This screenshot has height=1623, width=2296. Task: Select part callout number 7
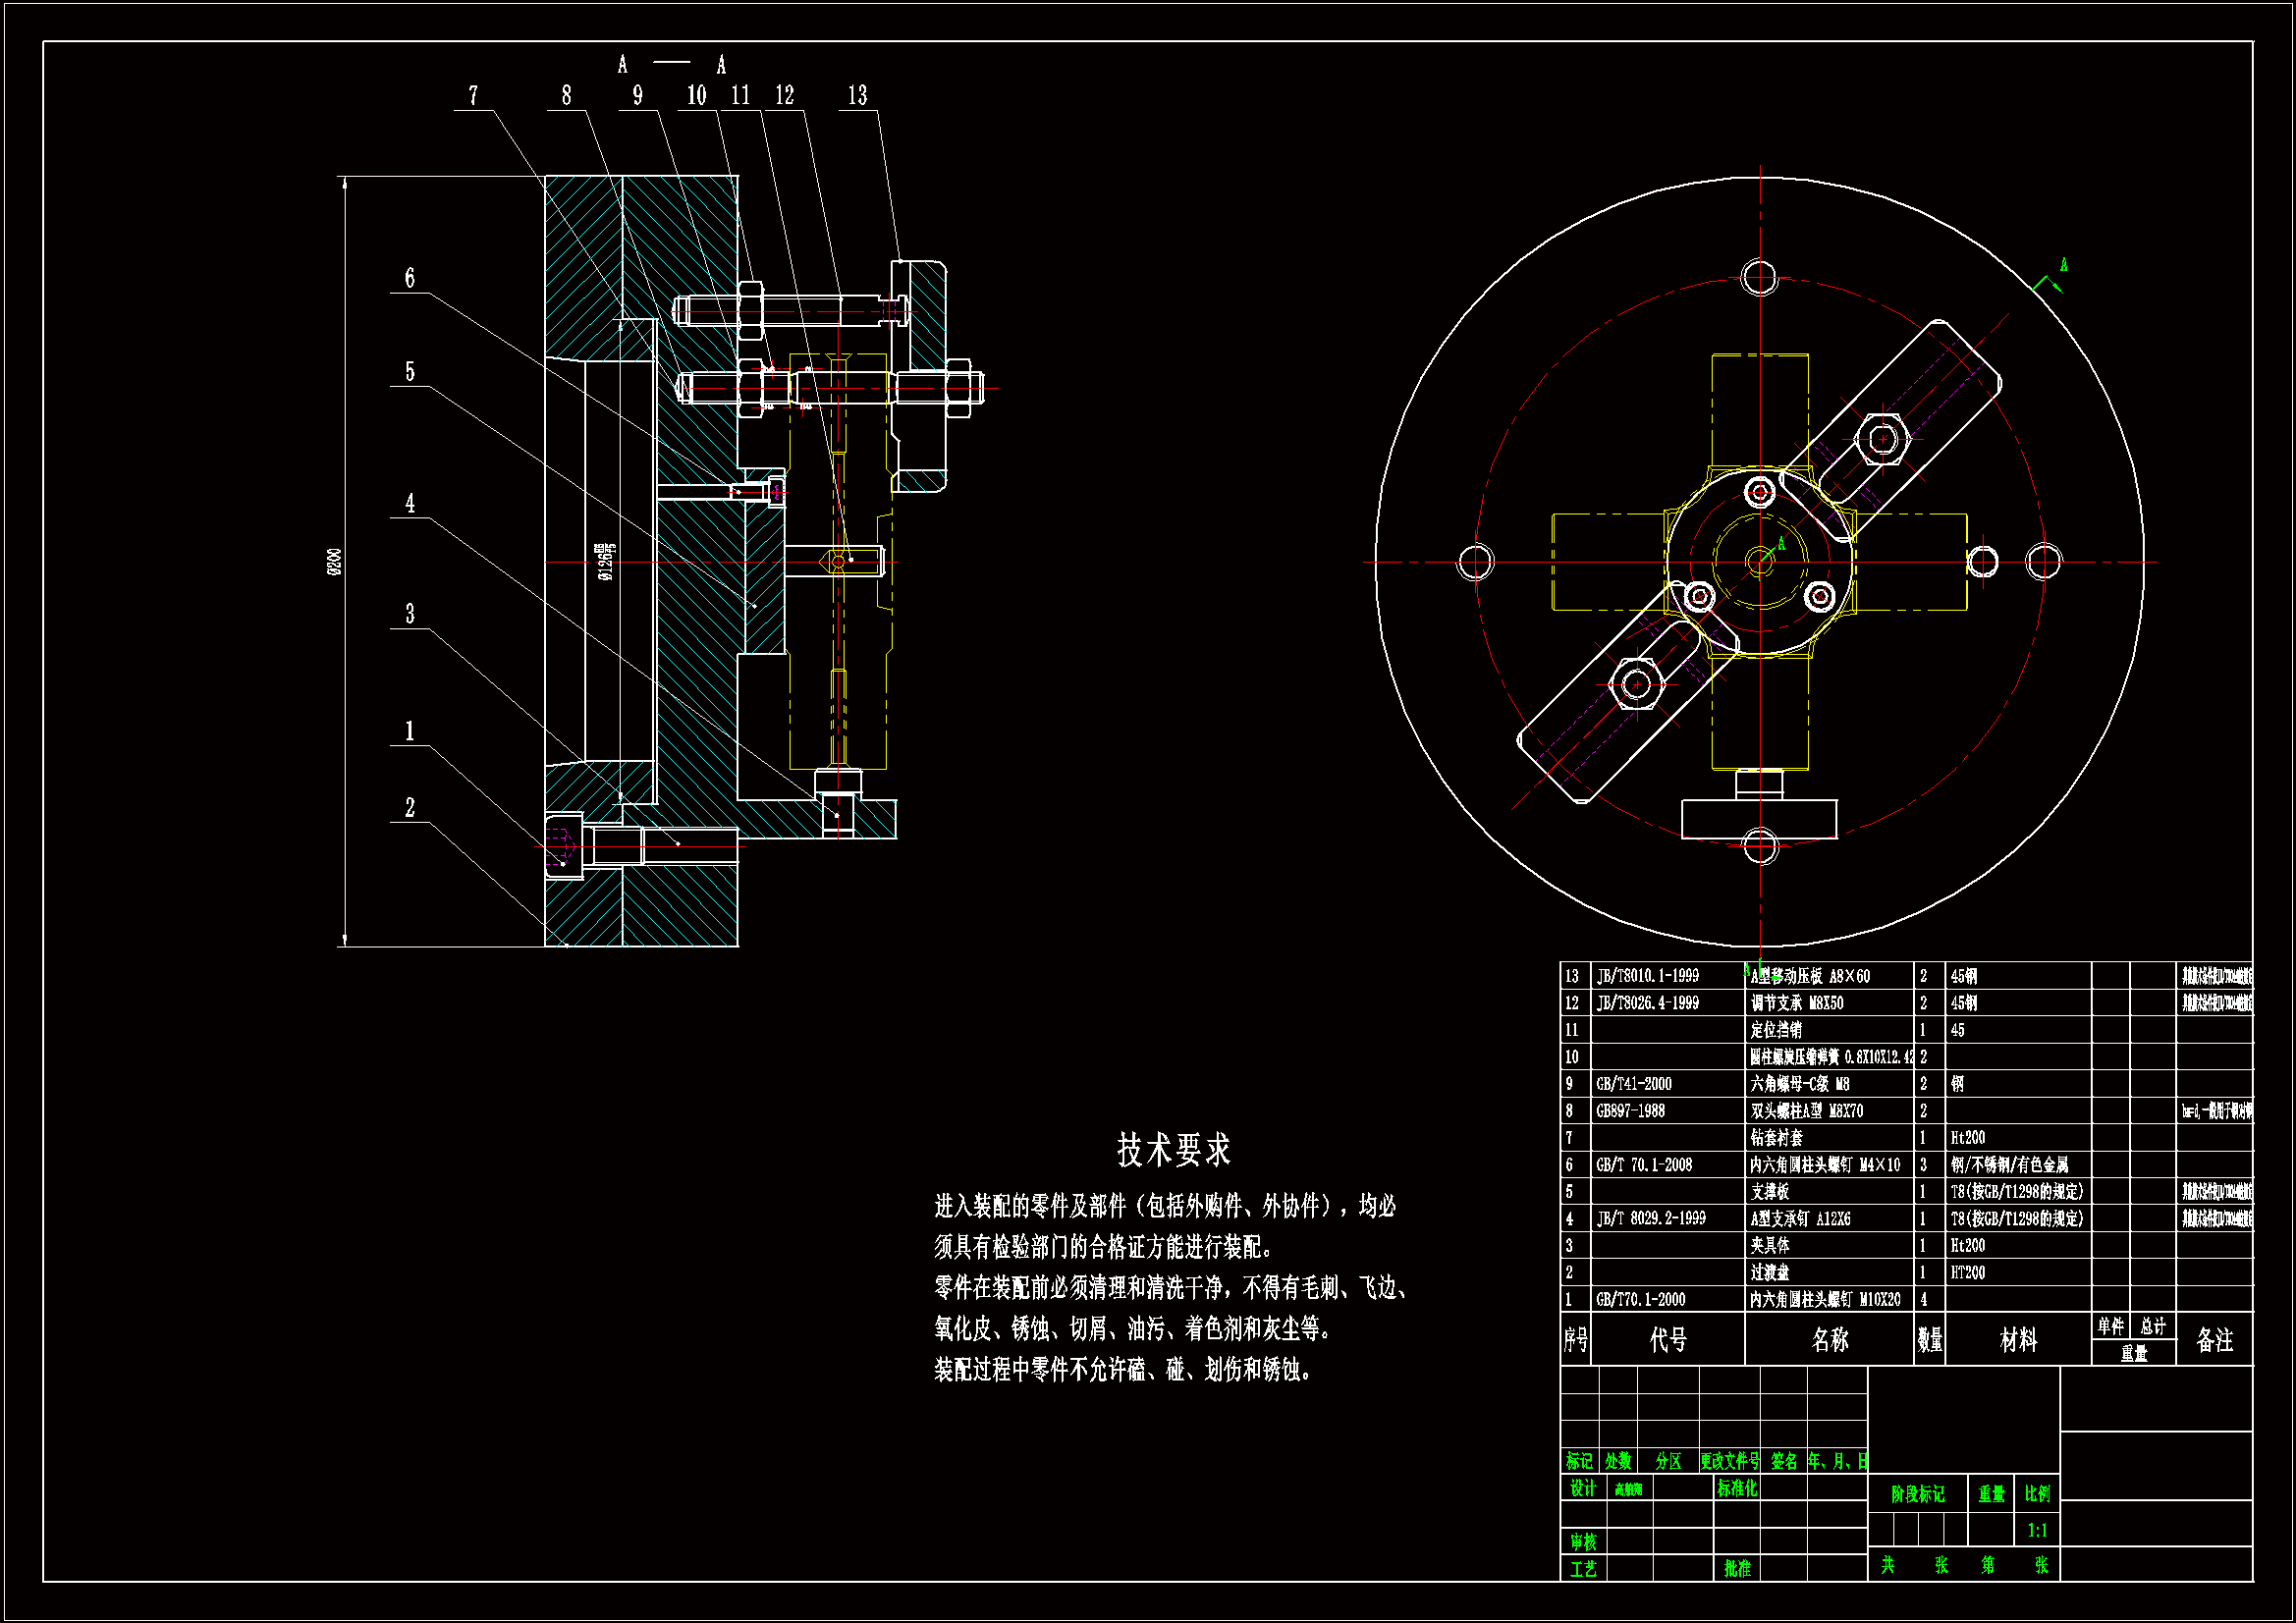coord(473,96)
